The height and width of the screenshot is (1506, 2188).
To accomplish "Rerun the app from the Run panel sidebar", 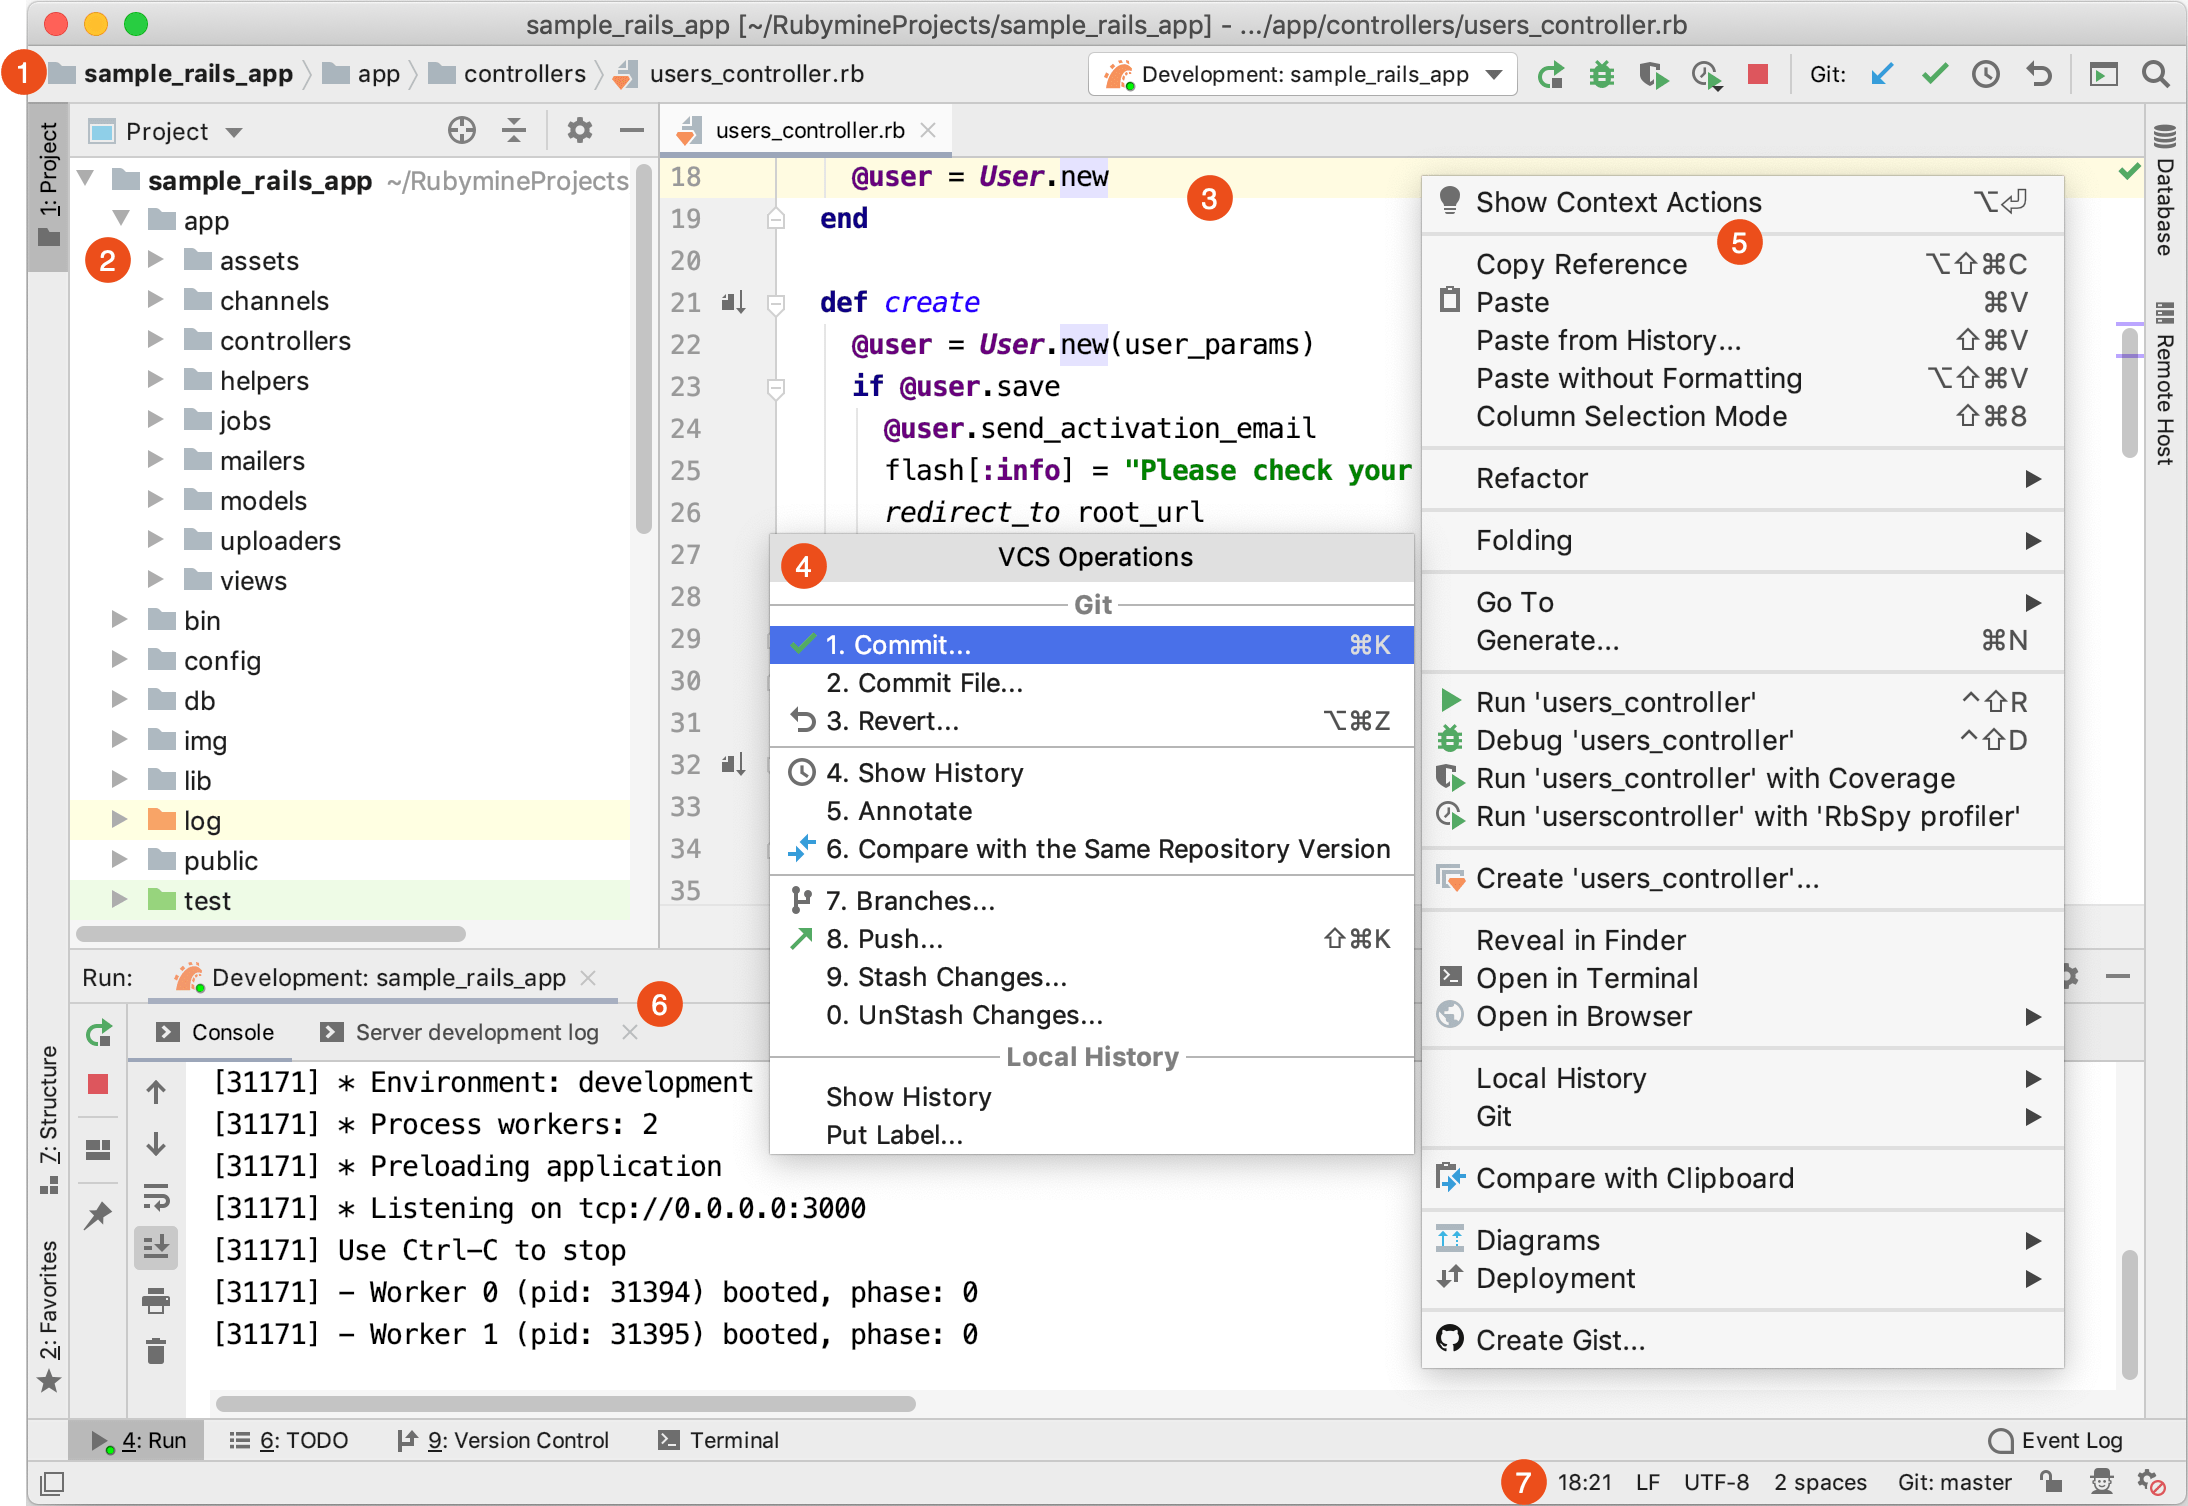I will [99, 1033].
